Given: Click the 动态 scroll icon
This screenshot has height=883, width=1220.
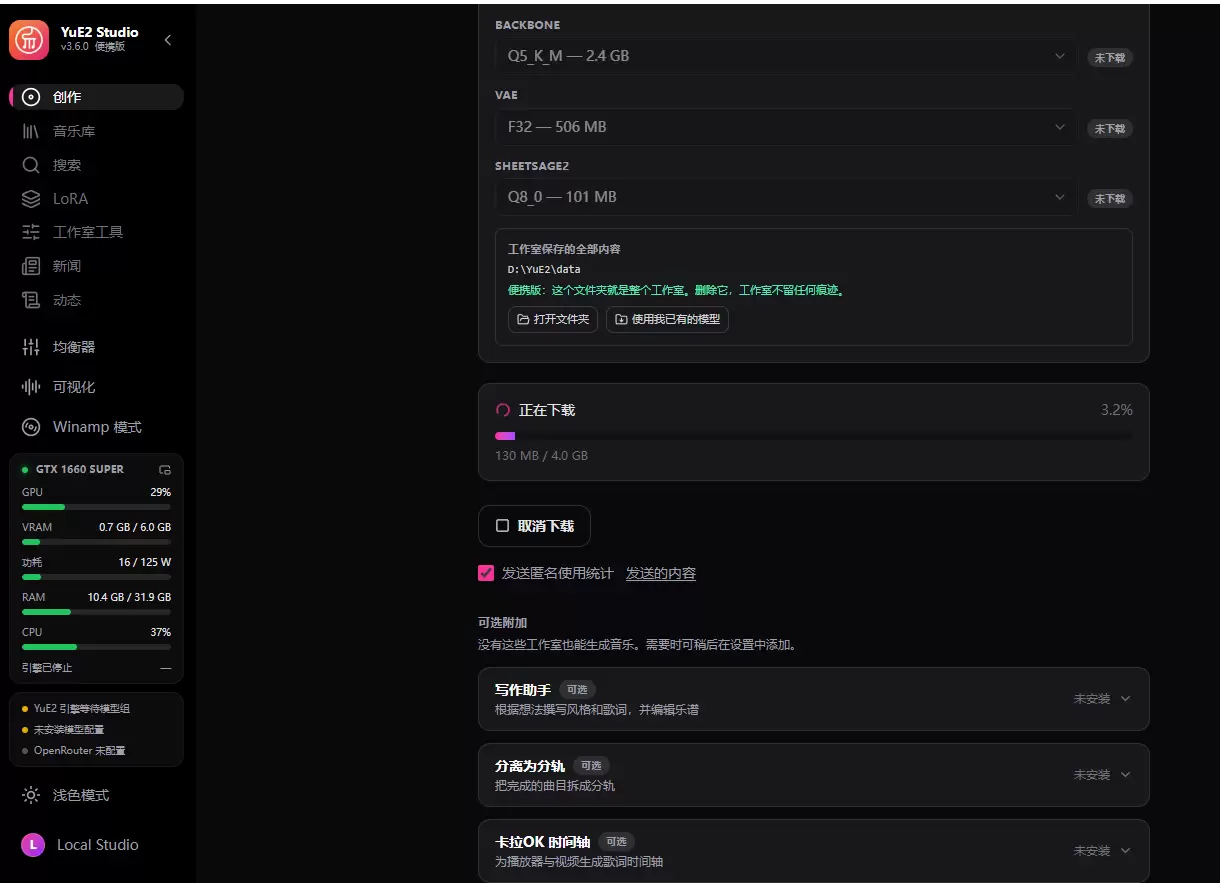Looking at the screenshot, I should (31, 300).
